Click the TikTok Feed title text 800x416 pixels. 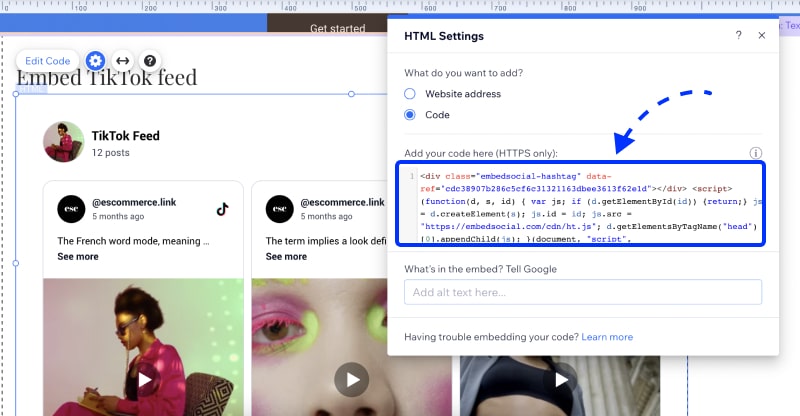tap(126, 136)
